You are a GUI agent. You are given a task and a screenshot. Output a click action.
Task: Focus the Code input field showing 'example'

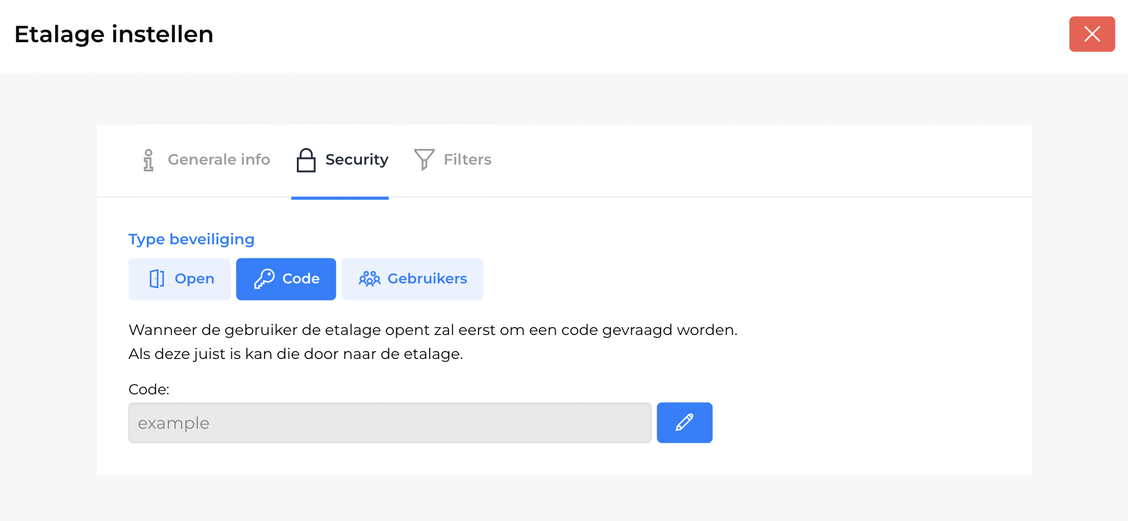pyautogui.click(x=389, y=423)
